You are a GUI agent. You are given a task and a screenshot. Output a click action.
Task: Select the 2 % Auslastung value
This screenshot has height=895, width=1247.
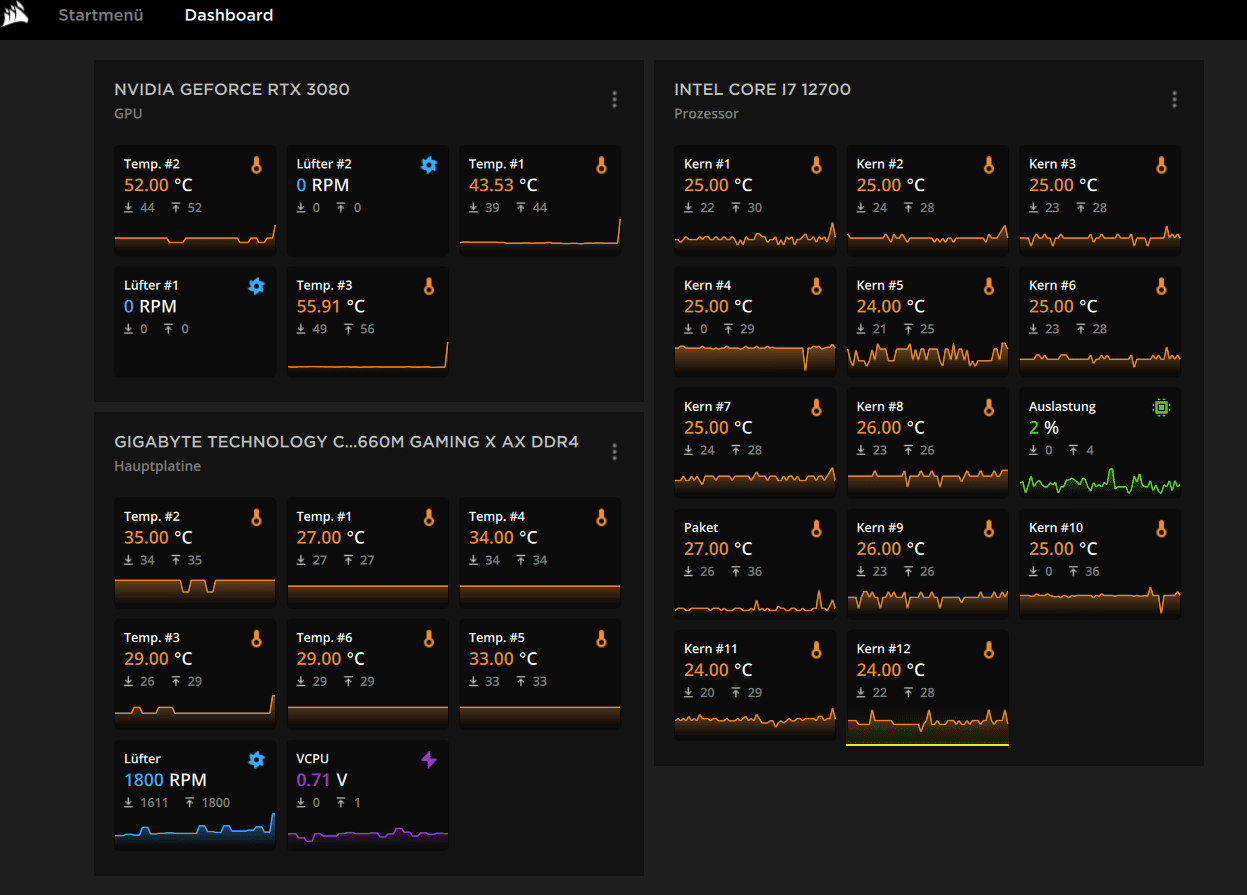[x=1044, y=427]
